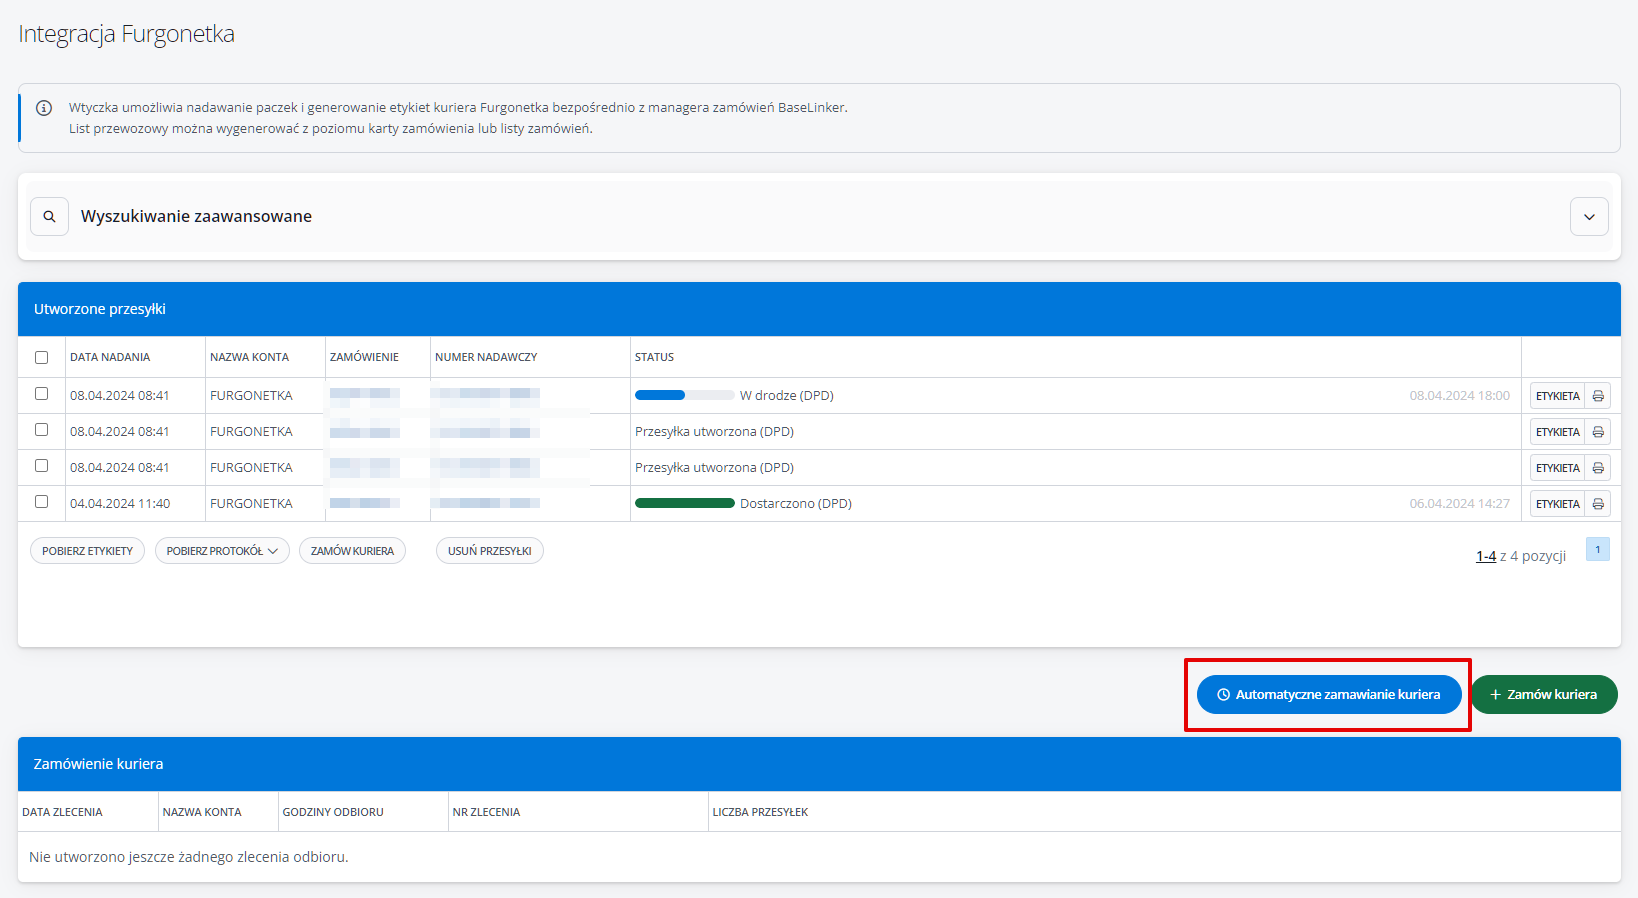Click printer icon in 04.04.2024 11:40 row
The height and width of the screenshot is (898, 1638).
(1598, 504)
